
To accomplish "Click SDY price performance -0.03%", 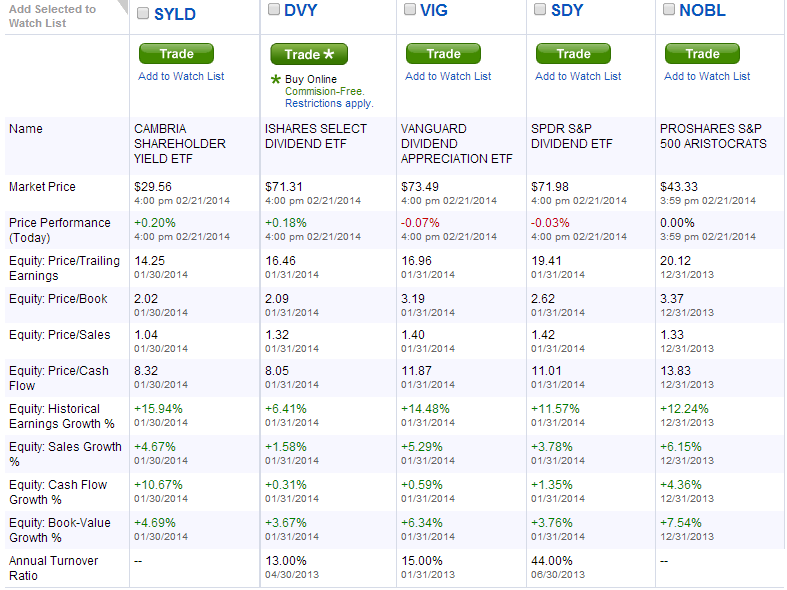I will (551, 223).
